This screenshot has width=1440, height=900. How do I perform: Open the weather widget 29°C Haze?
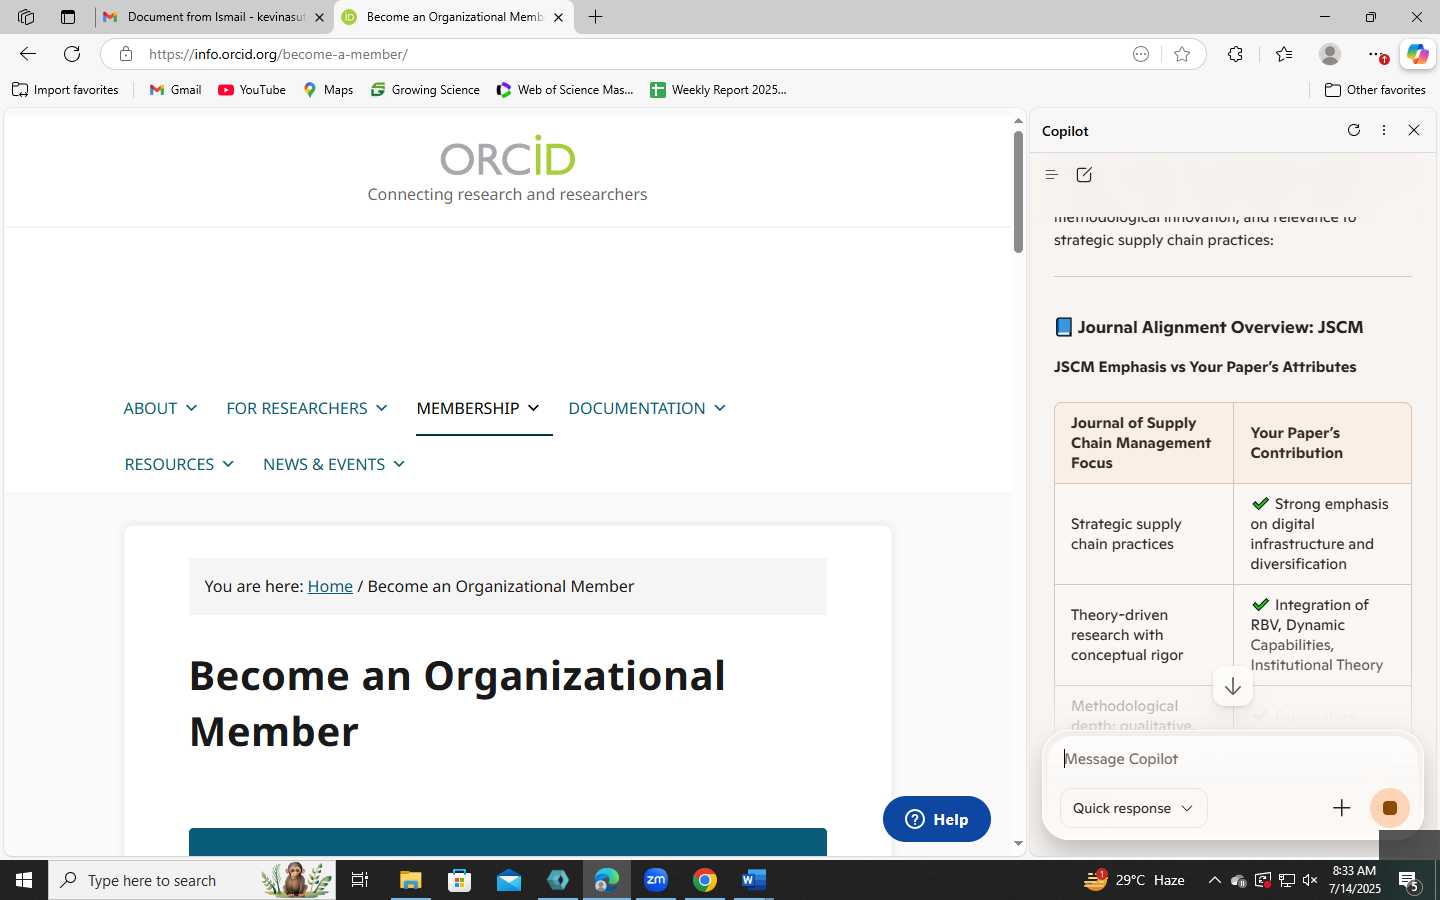tap(1135, 880)
